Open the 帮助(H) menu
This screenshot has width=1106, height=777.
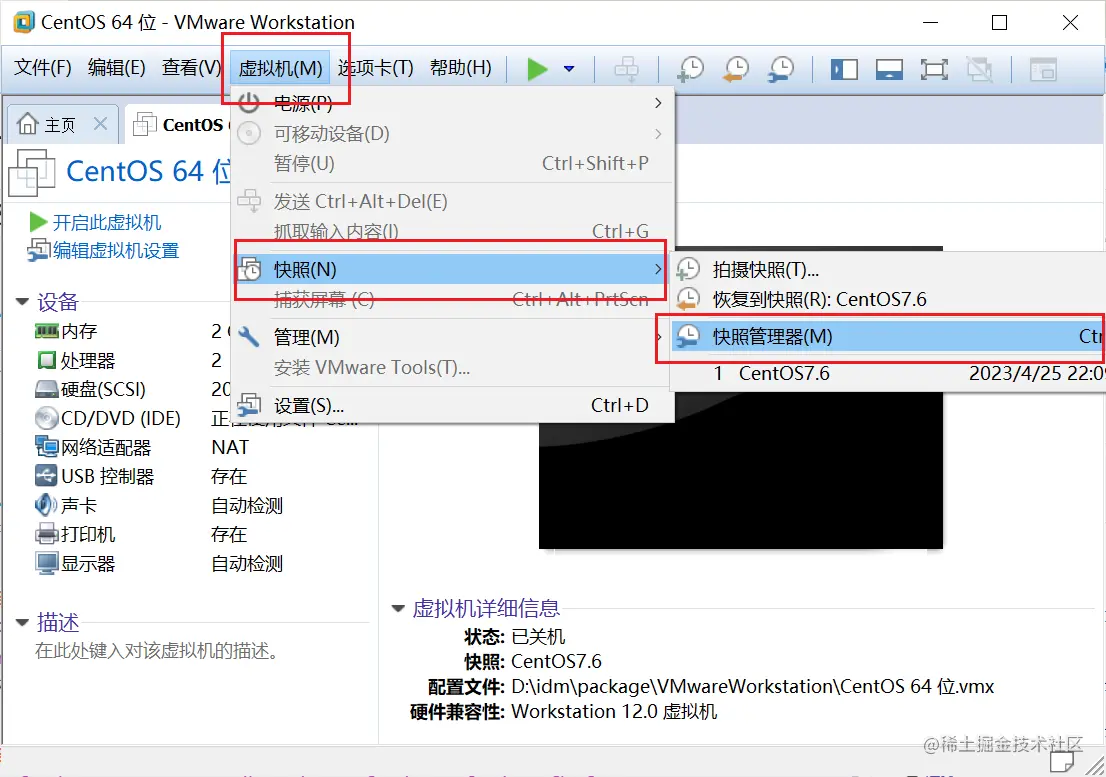pos(461,68)
